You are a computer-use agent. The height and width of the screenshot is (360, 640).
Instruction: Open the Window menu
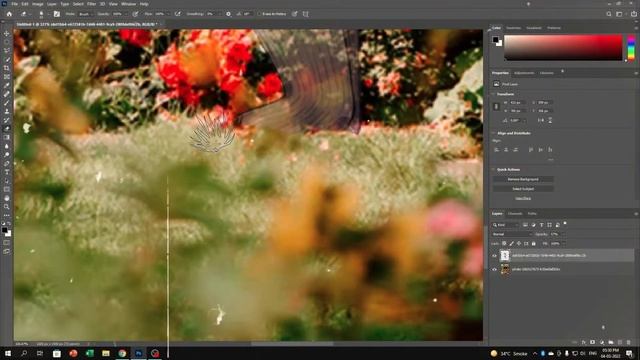pyautogui.click(x=128, y=4)
